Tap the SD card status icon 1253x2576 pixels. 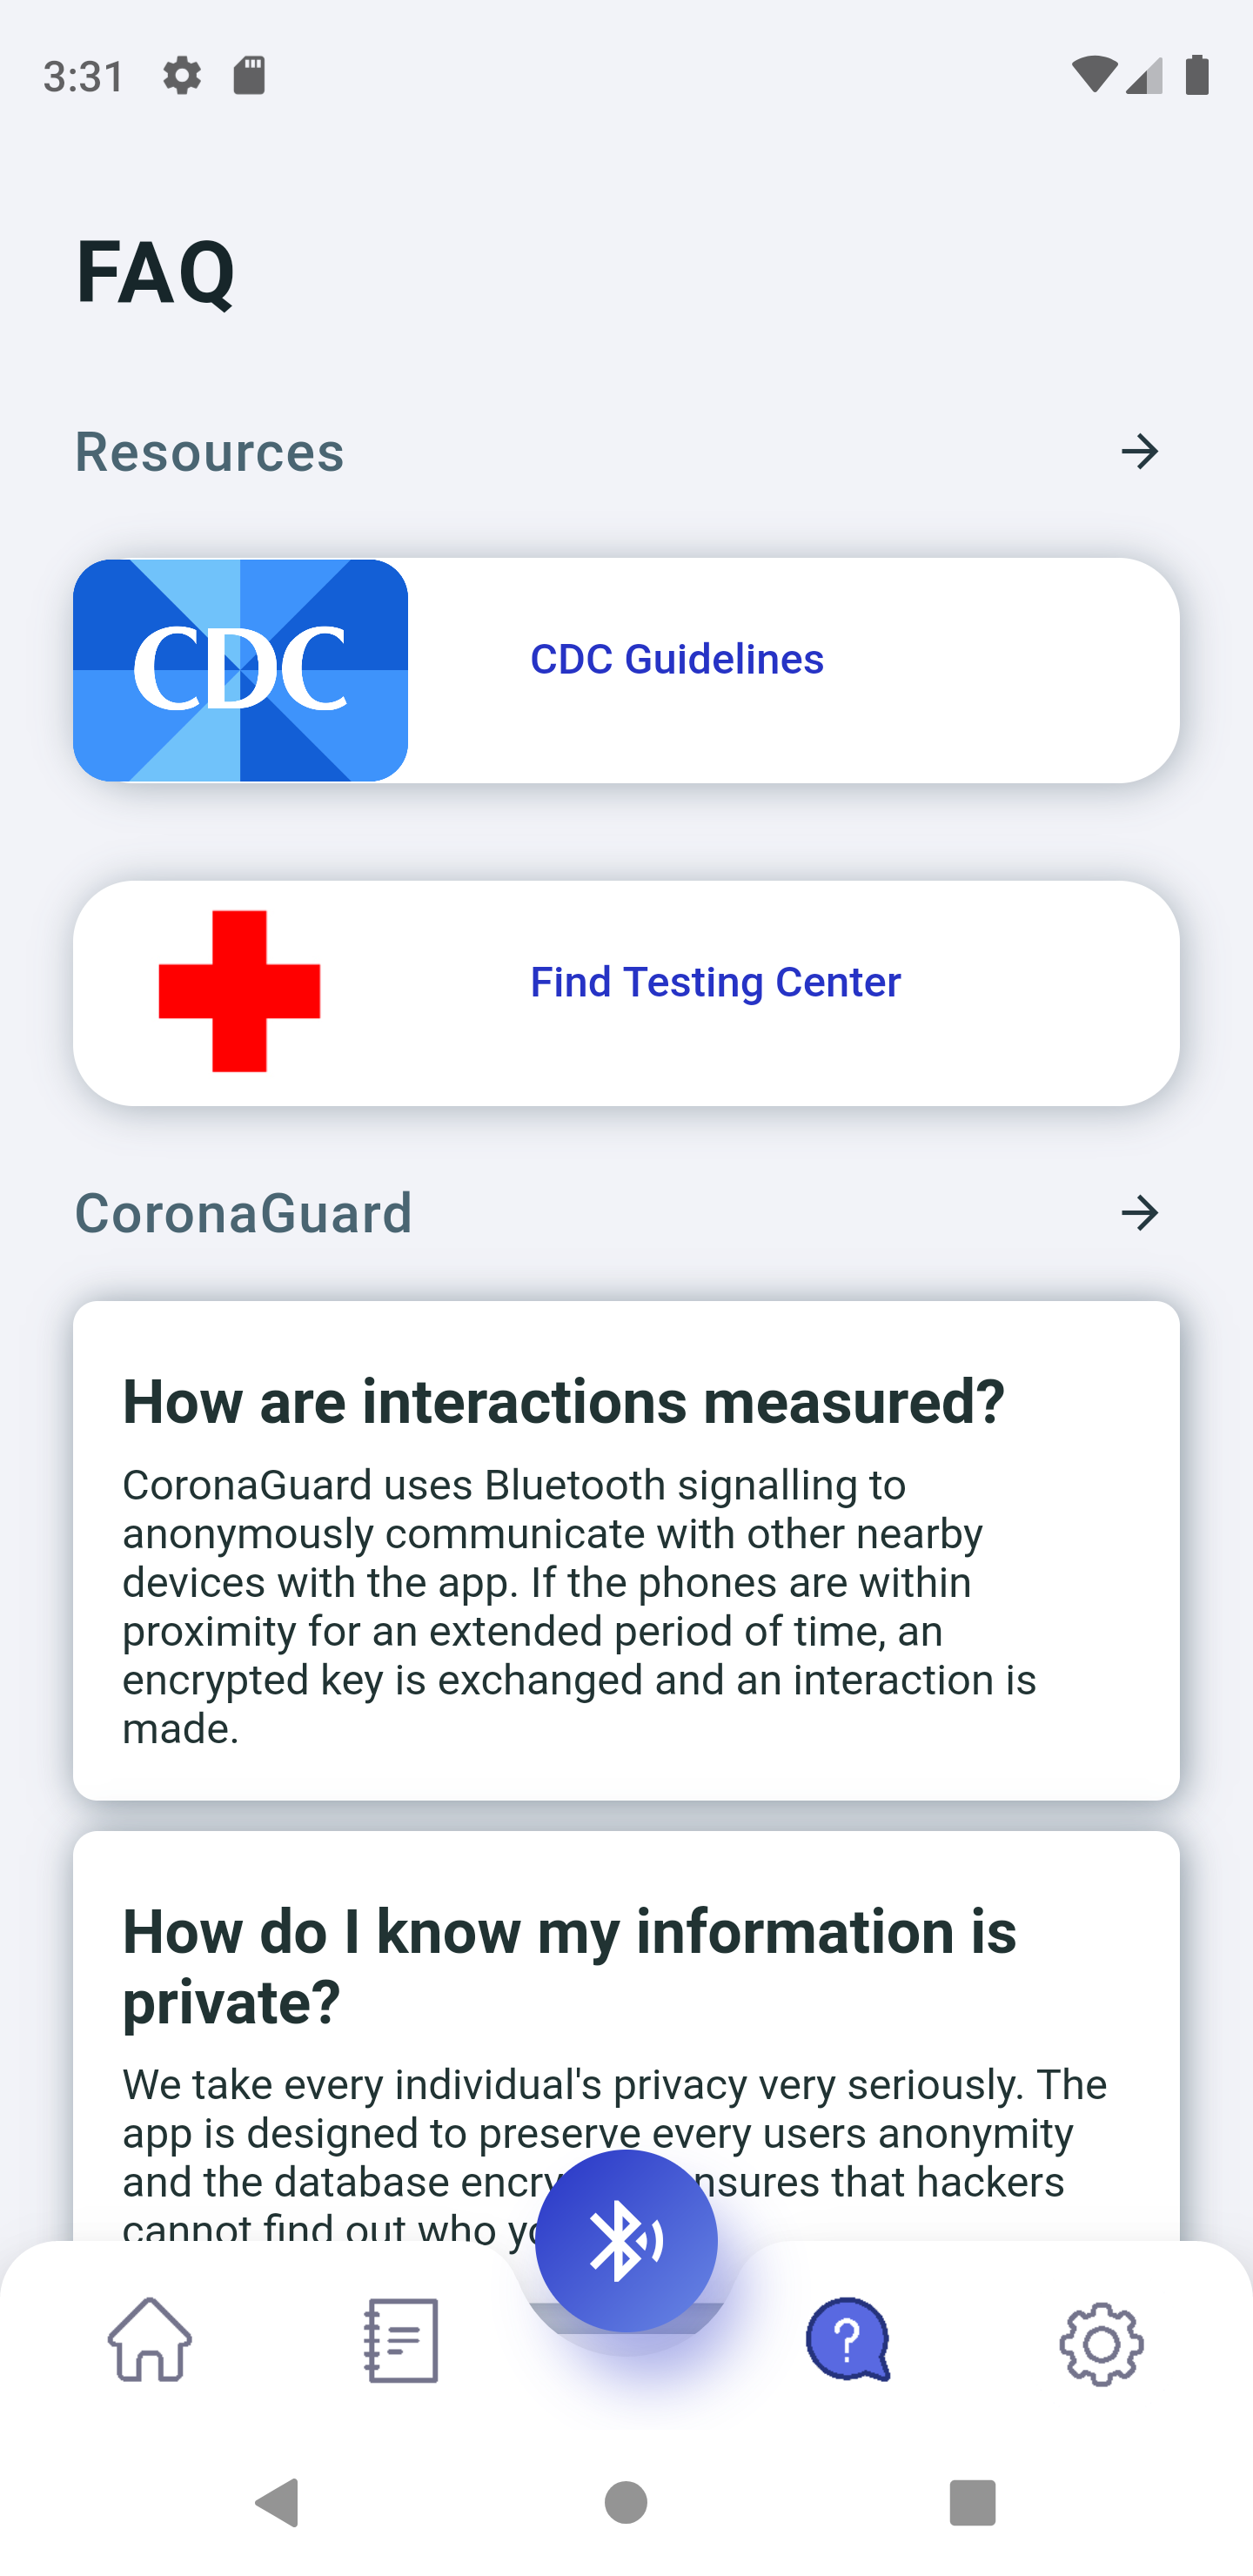(249, 76)
